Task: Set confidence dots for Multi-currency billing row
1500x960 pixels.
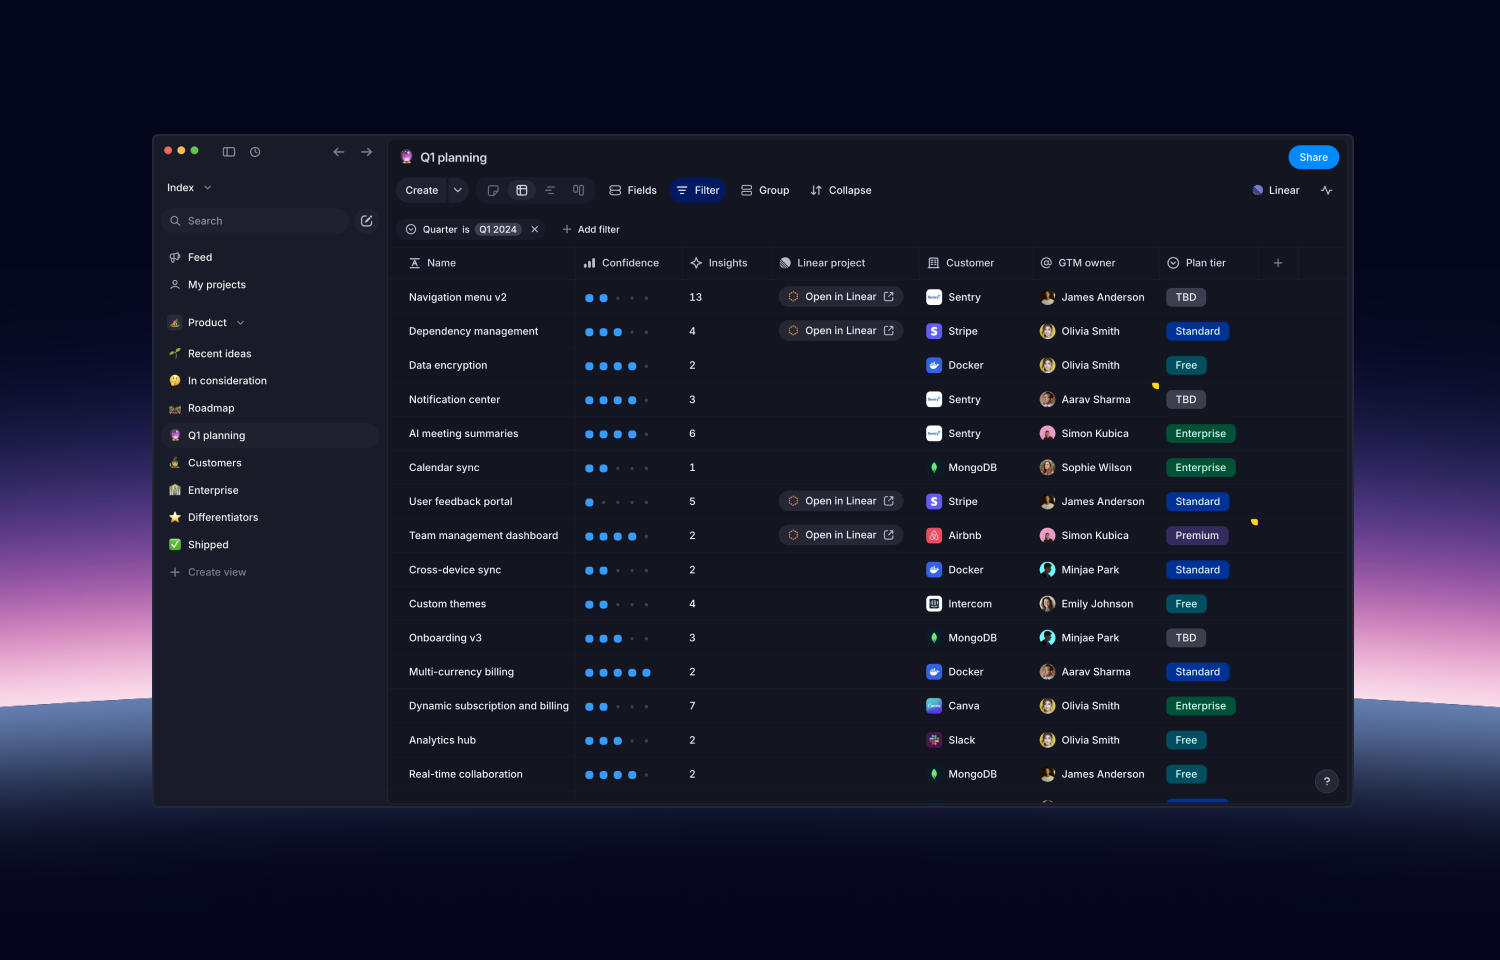Action: click(618, 672)
